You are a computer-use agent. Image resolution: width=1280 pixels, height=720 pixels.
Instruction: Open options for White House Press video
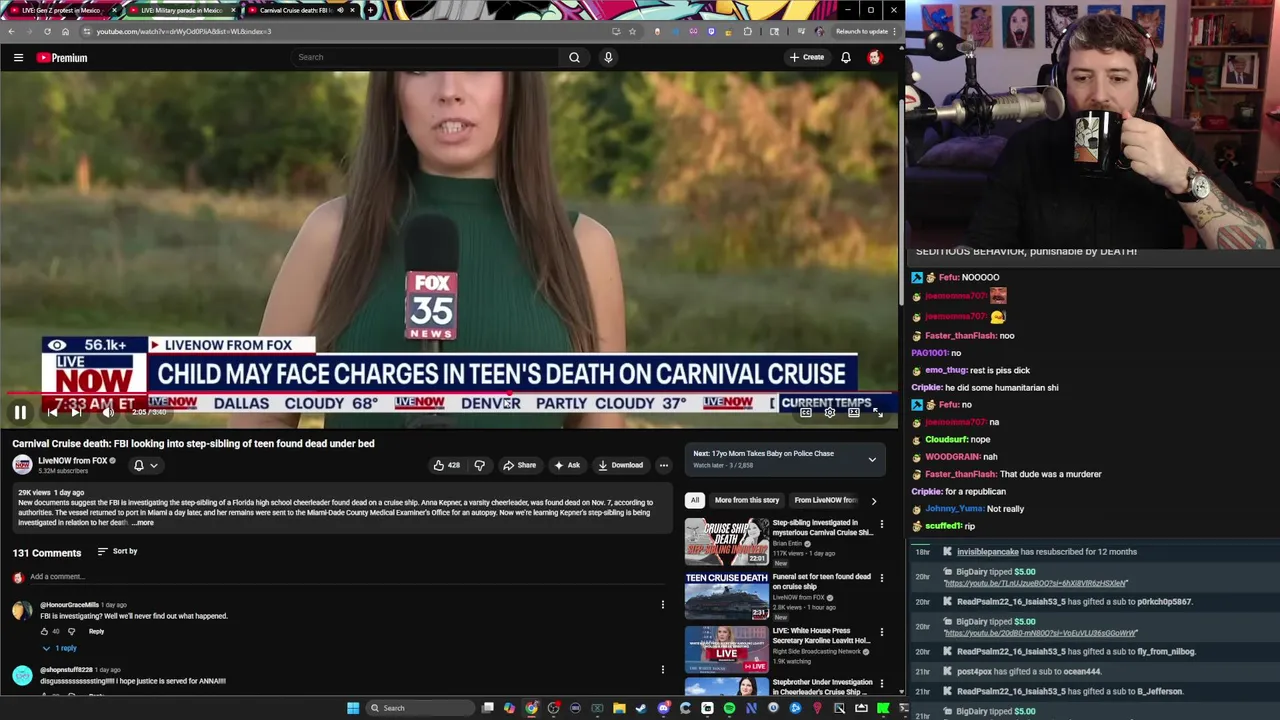coord(881,632)
